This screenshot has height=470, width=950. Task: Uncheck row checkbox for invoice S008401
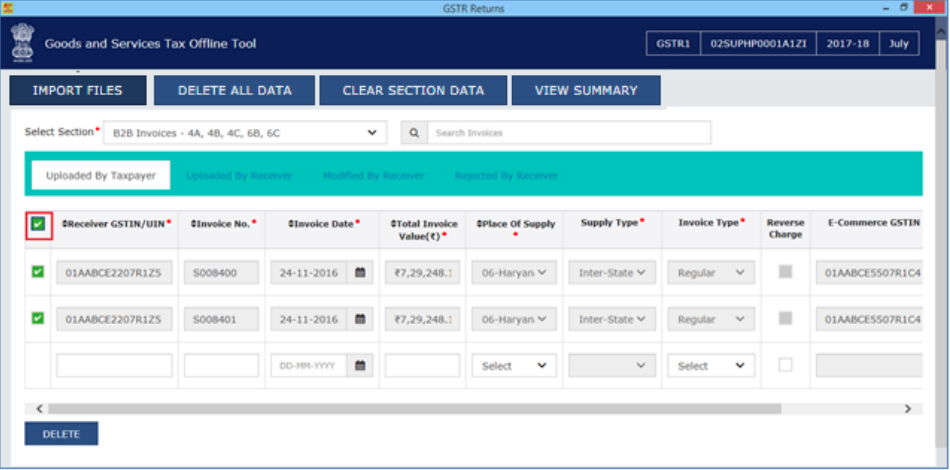pos(38,318)
